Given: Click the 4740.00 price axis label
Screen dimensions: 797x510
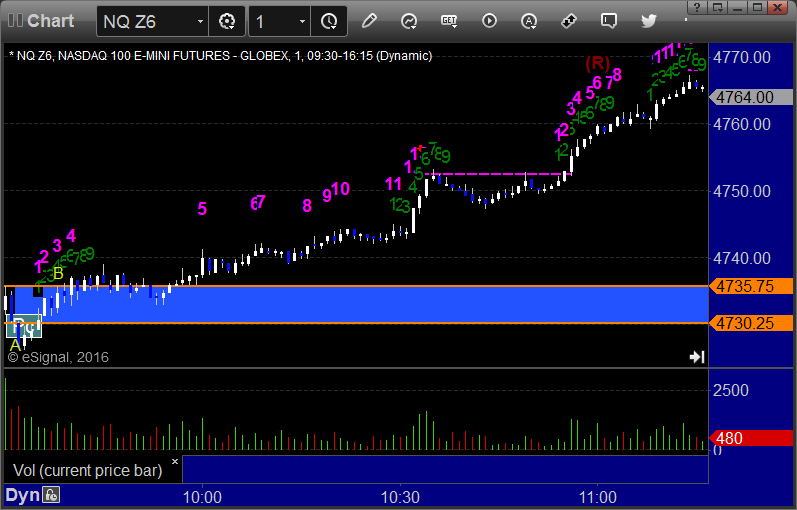Looking at the screenshot, I should click(x=742, y=258).
